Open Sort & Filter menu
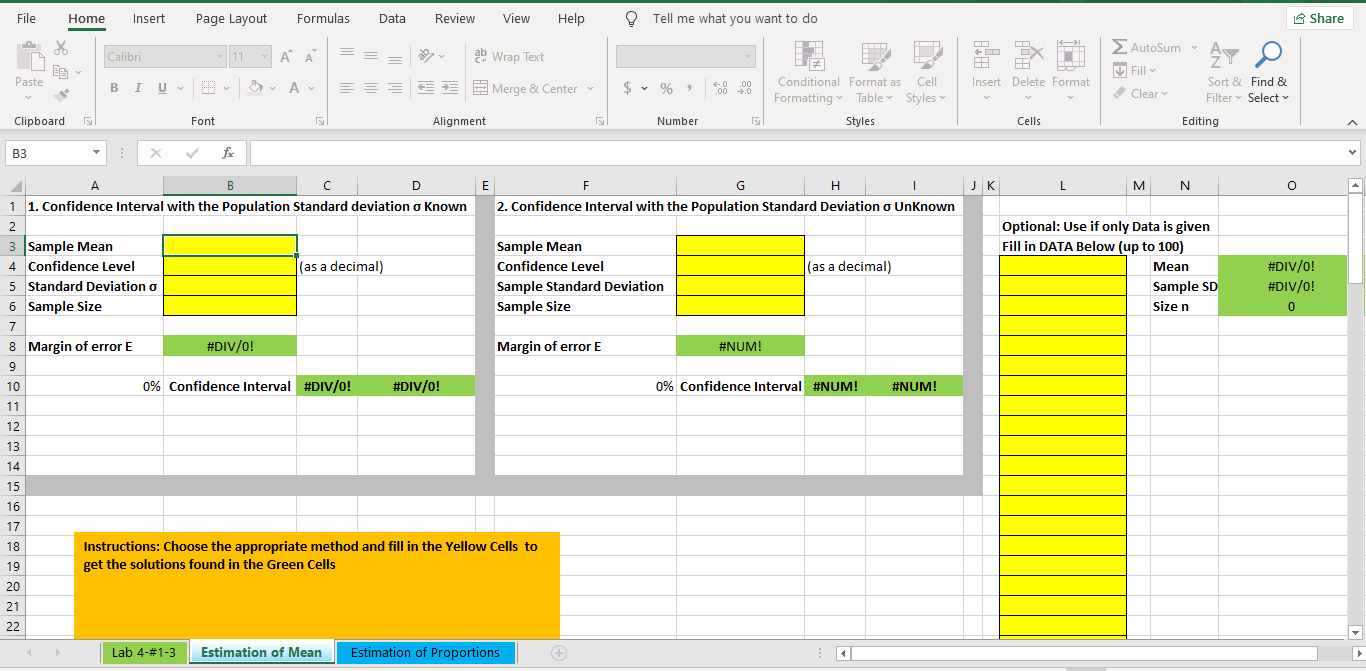1366x671 pixels. 1224,72
